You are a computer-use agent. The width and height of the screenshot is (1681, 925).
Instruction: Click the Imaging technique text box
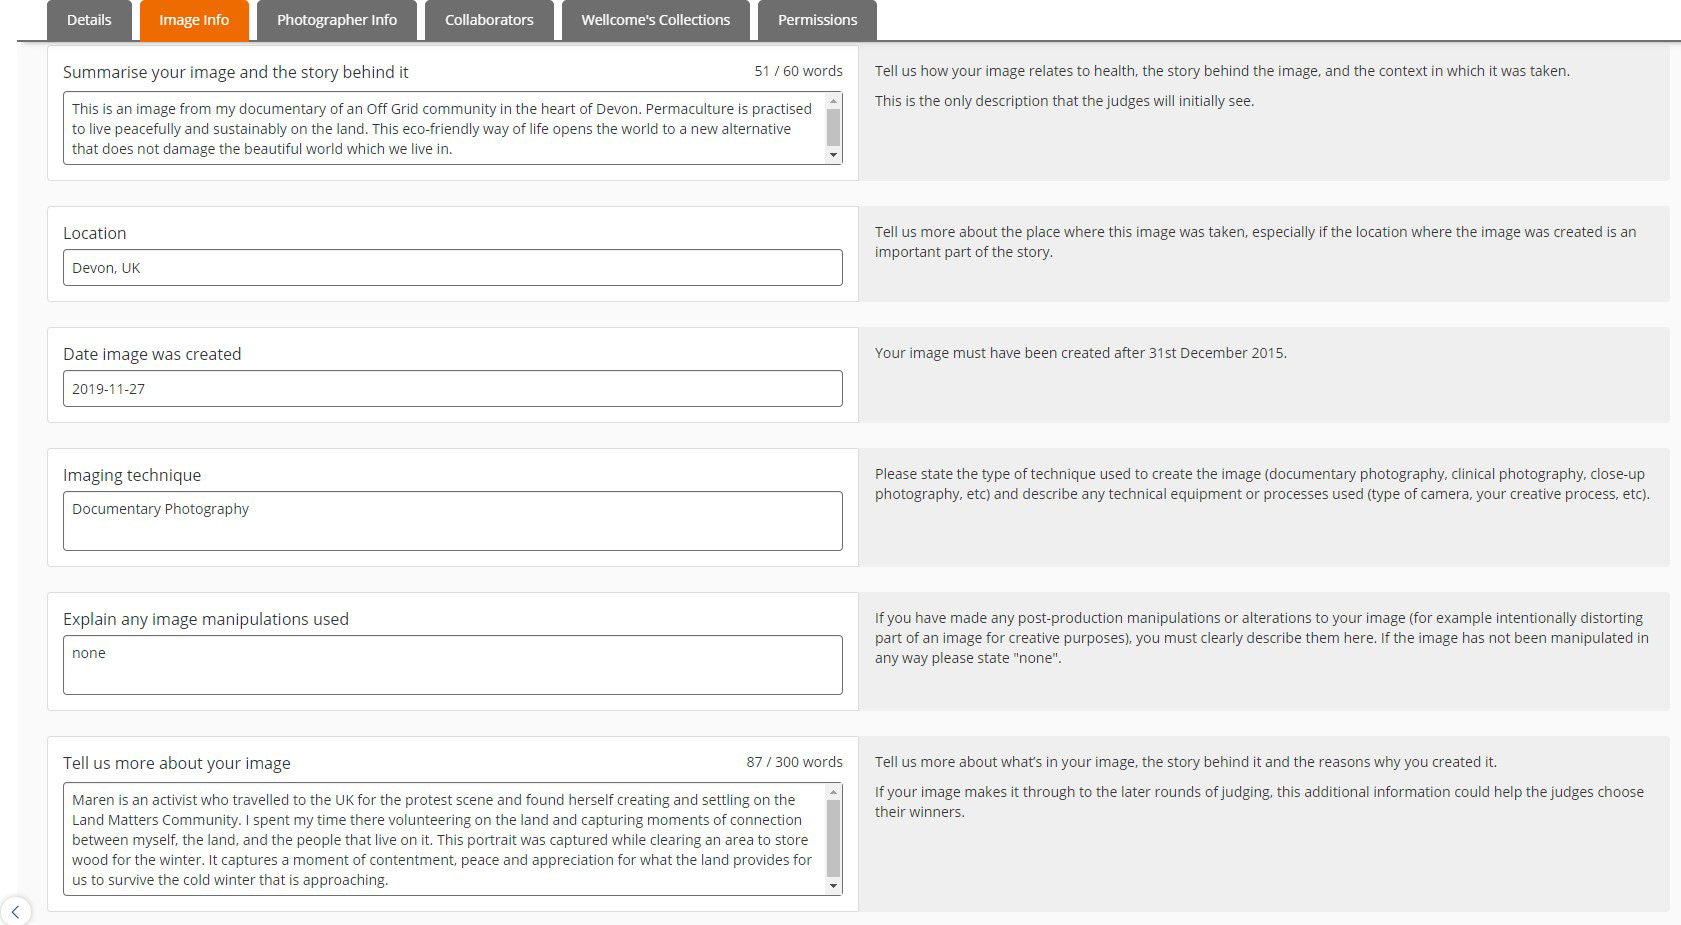[x=453, y=521]
